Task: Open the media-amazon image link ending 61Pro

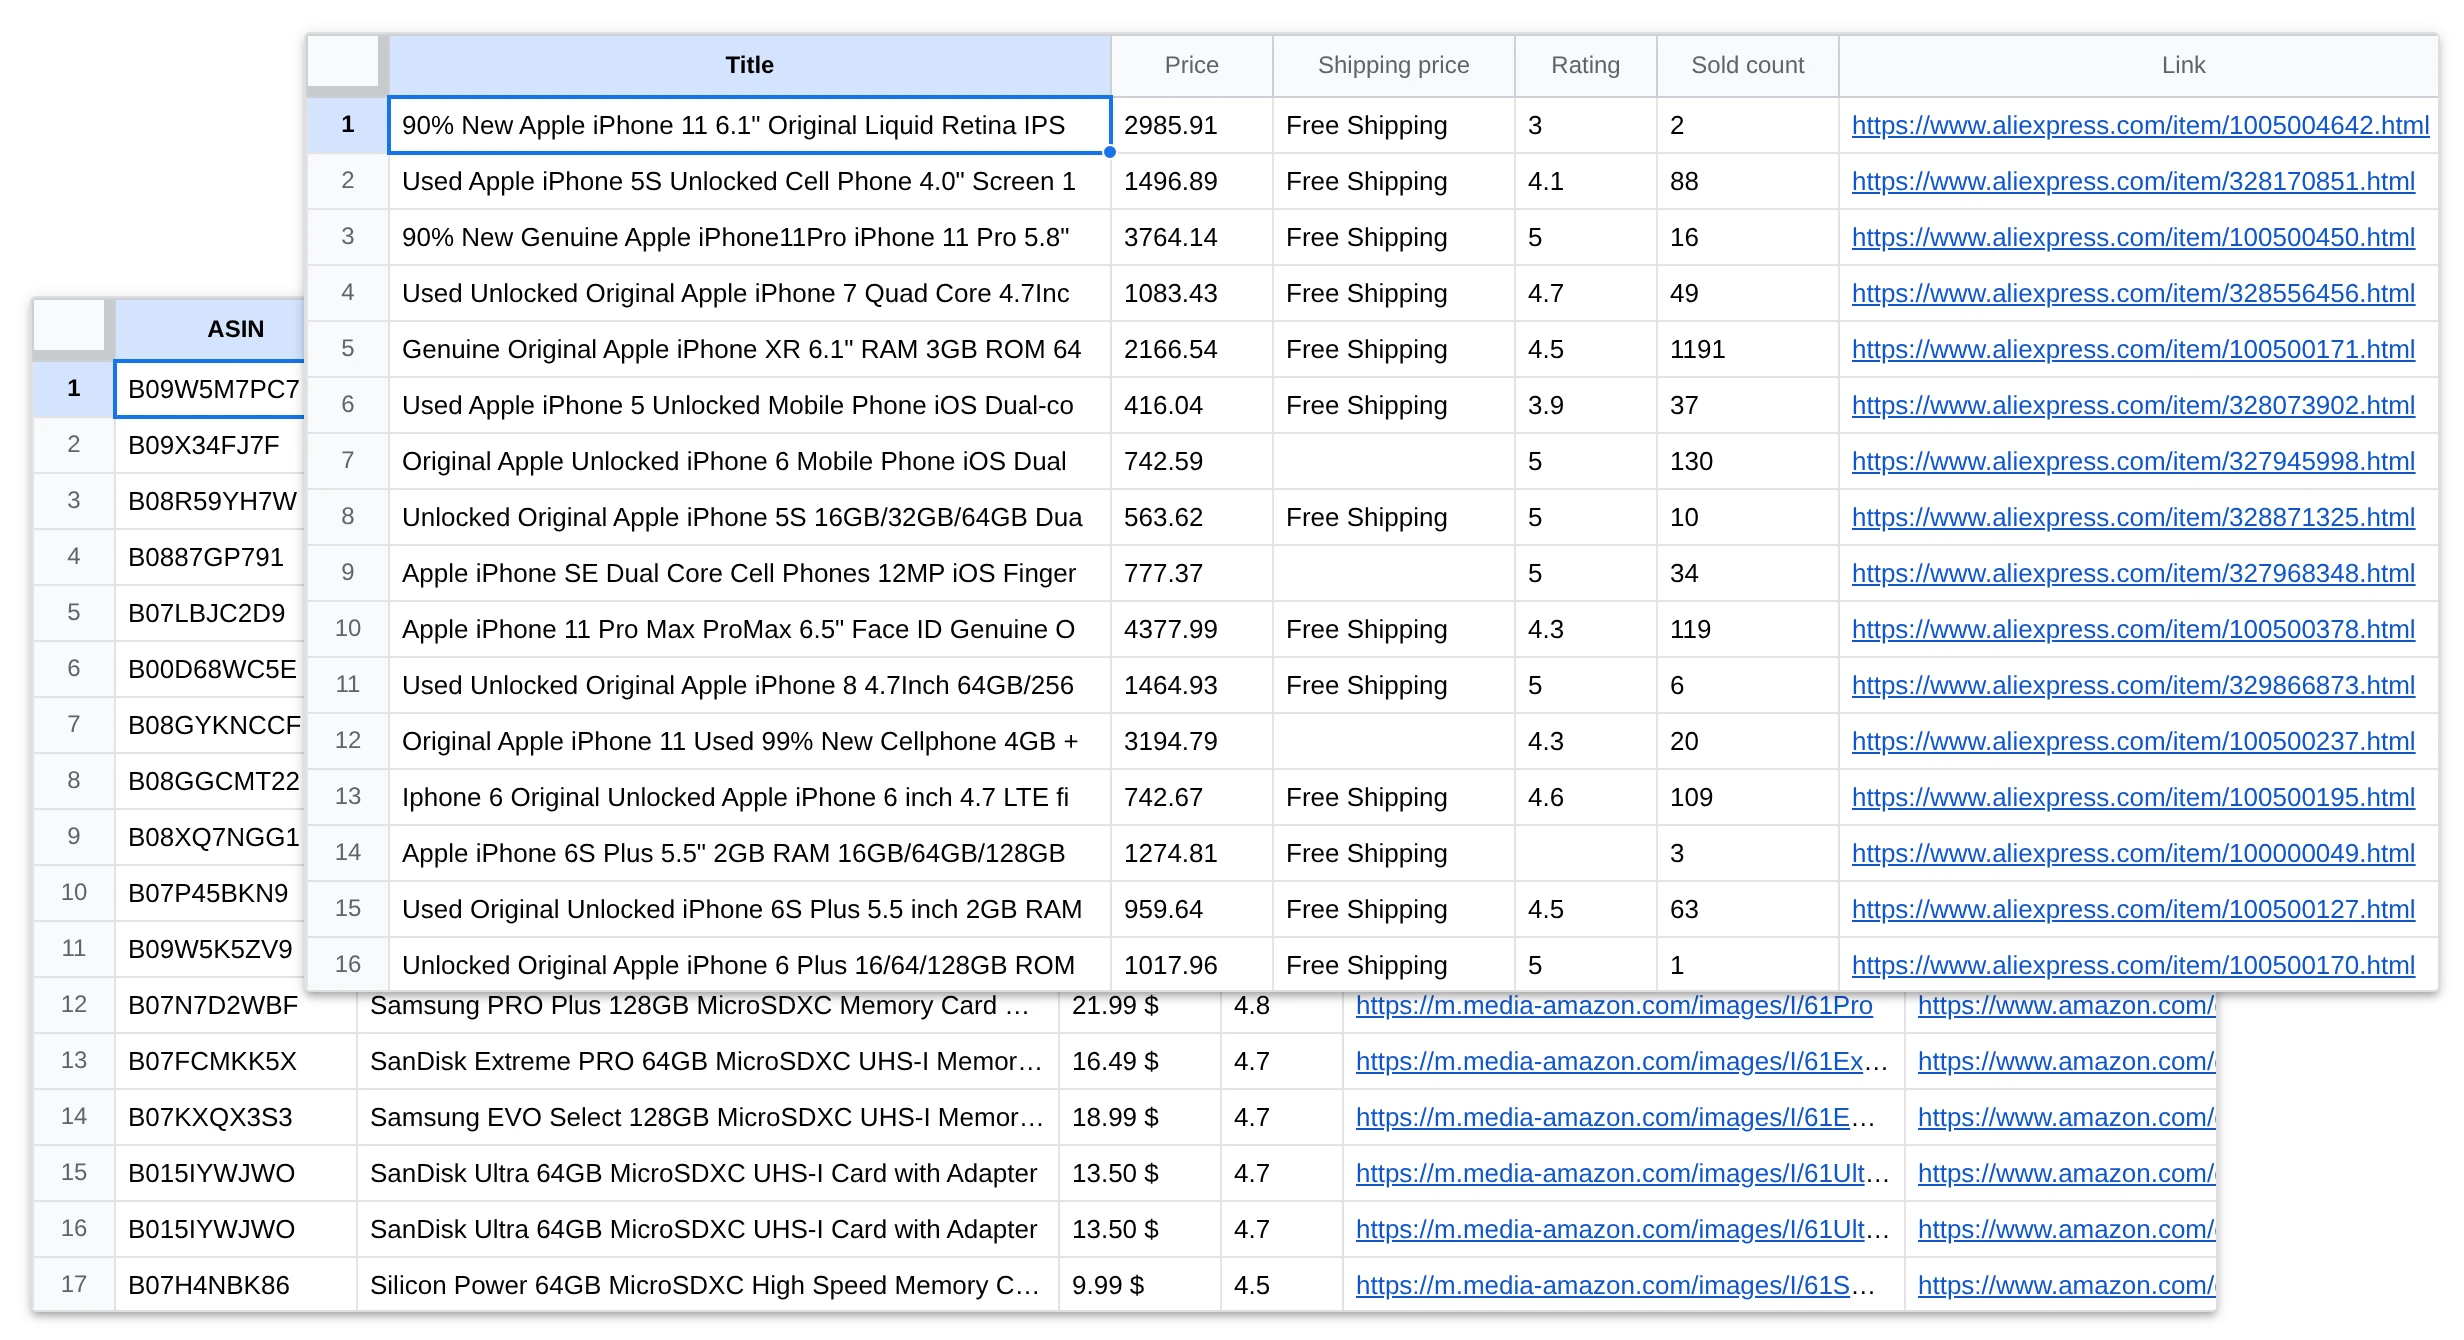Action: coord(1614,1006)
